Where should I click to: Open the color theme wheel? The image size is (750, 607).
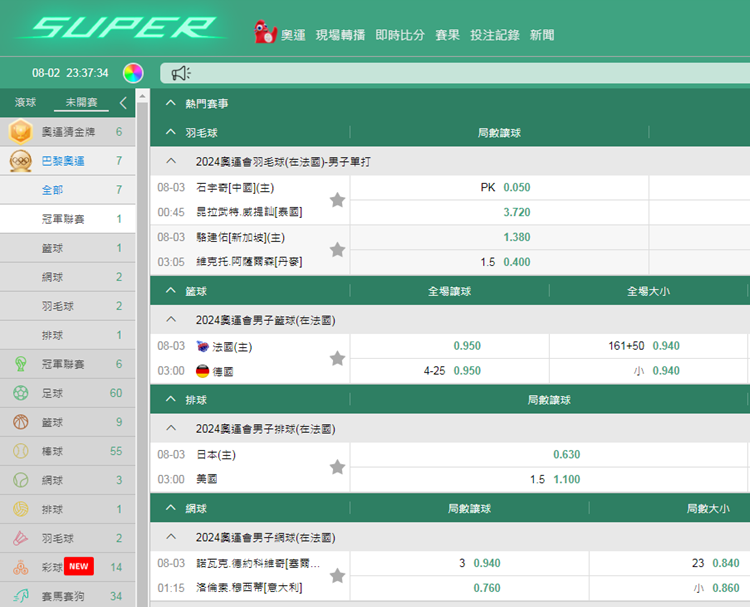click(133, 73)
